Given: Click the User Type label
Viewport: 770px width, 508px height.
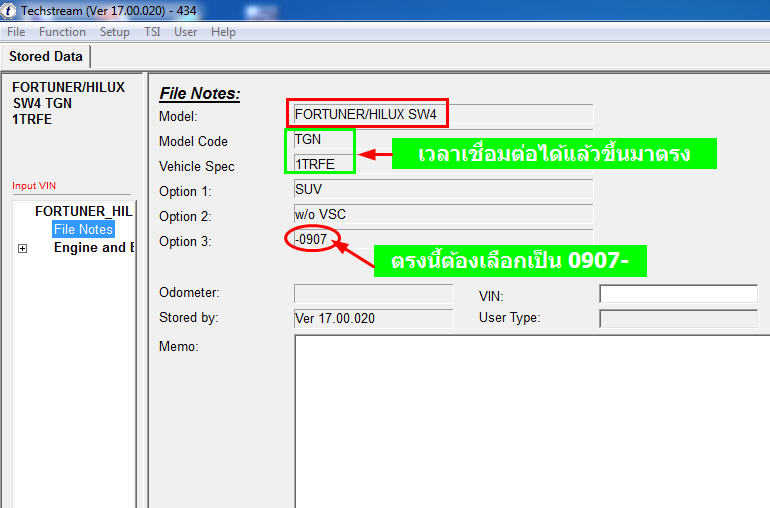Looking at the screenshot, I should click(x=509, y=317).
